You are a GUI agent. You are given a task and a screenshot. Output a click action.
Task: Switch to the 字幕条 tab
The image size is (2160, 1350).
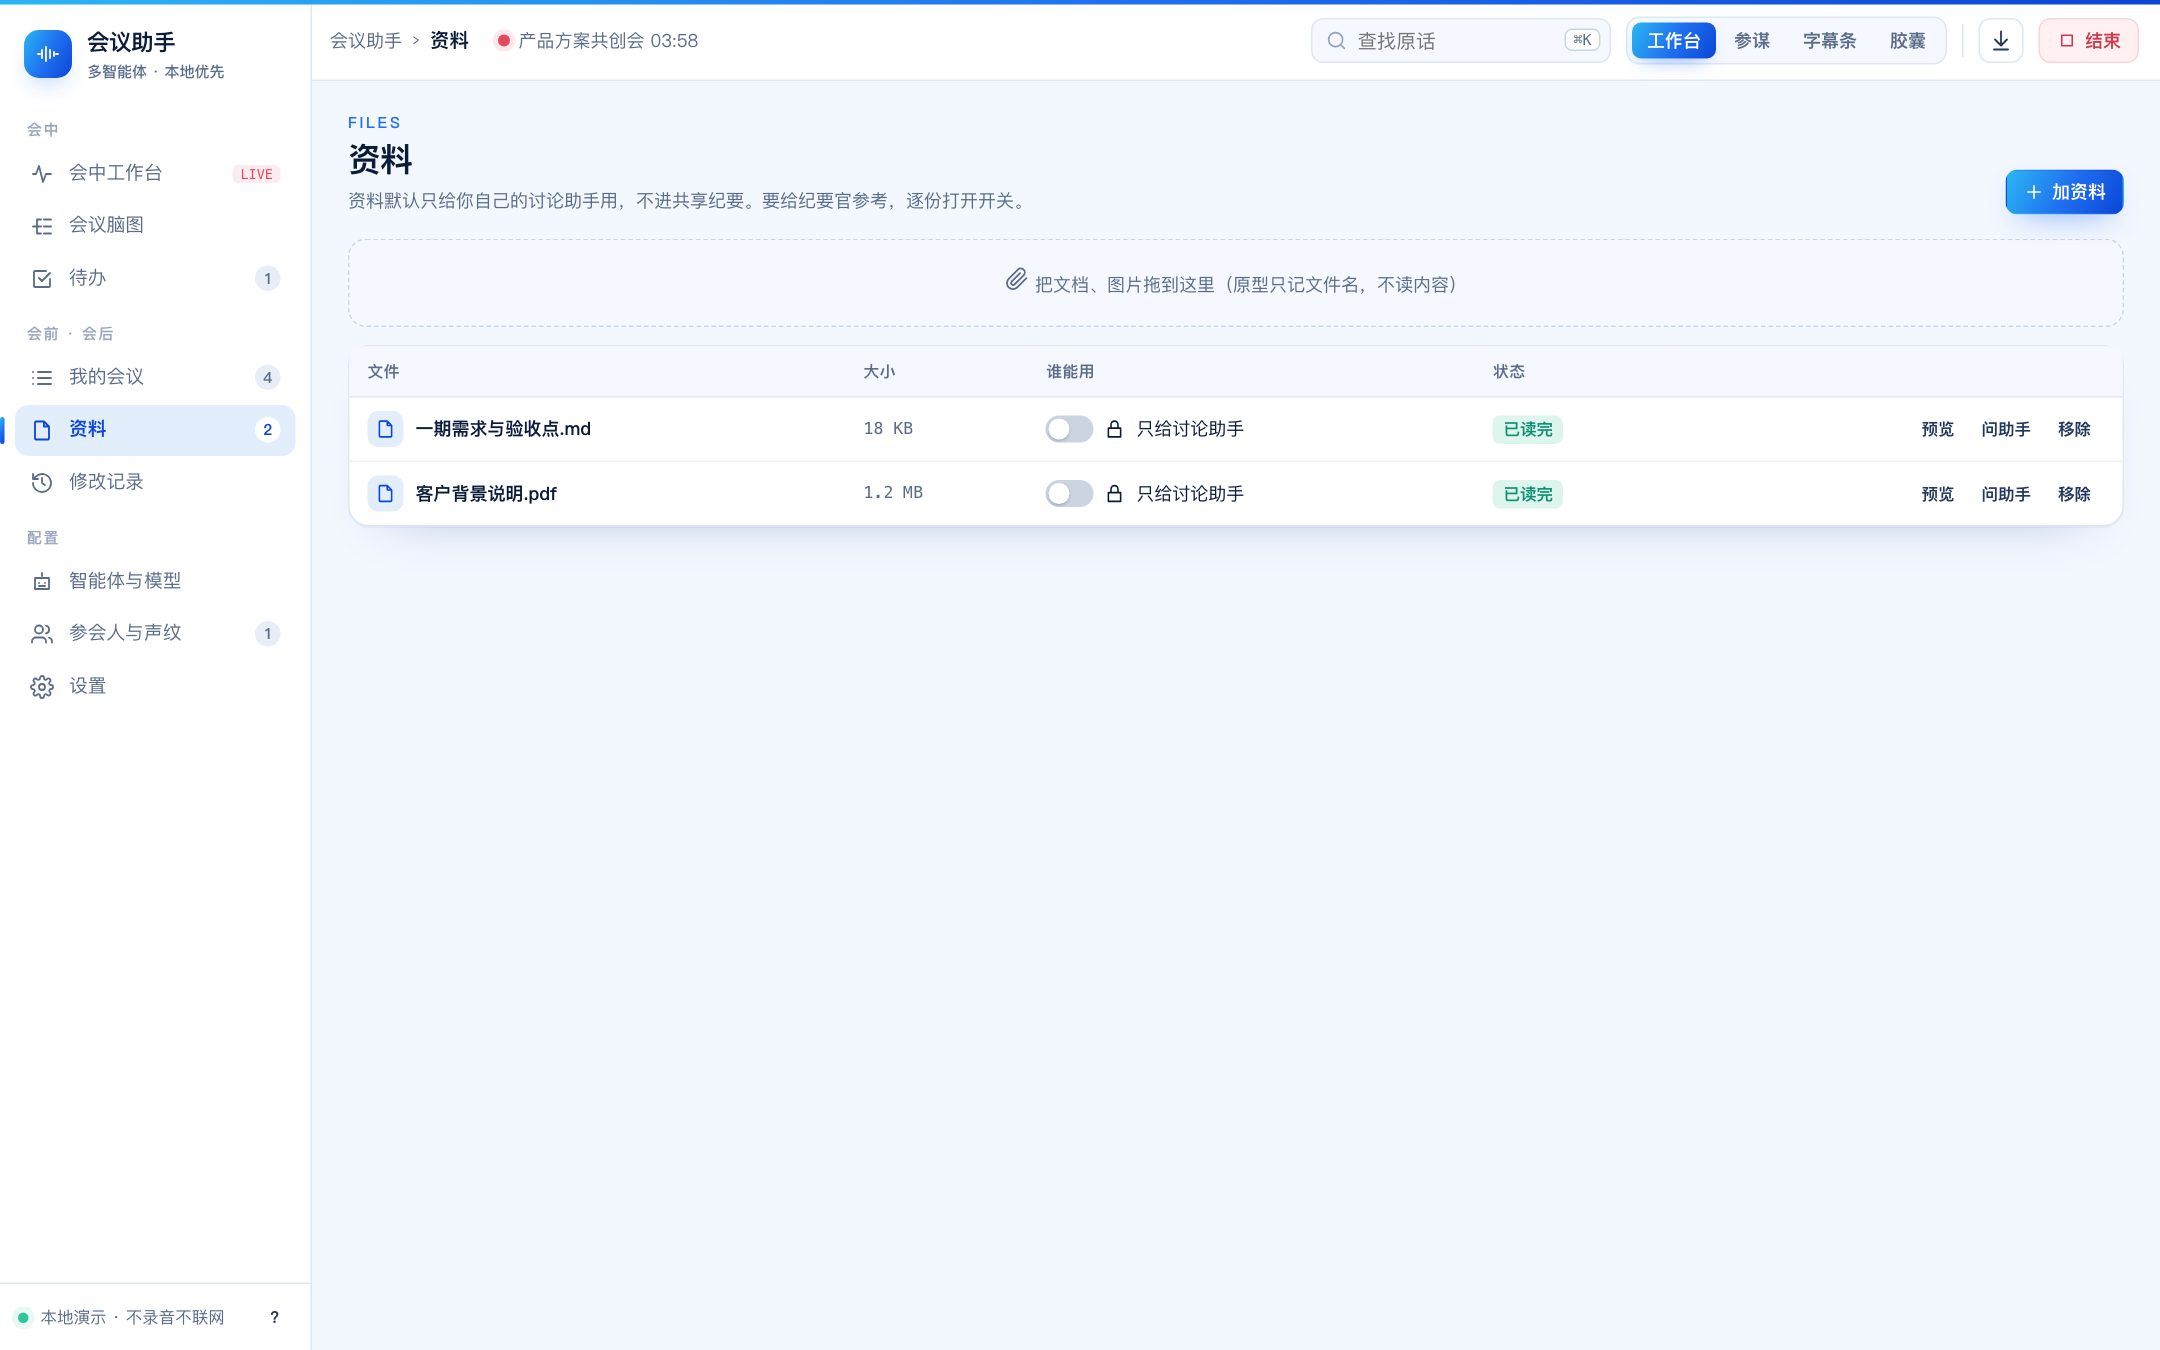pyautogui.click(x=1829, y=41)
